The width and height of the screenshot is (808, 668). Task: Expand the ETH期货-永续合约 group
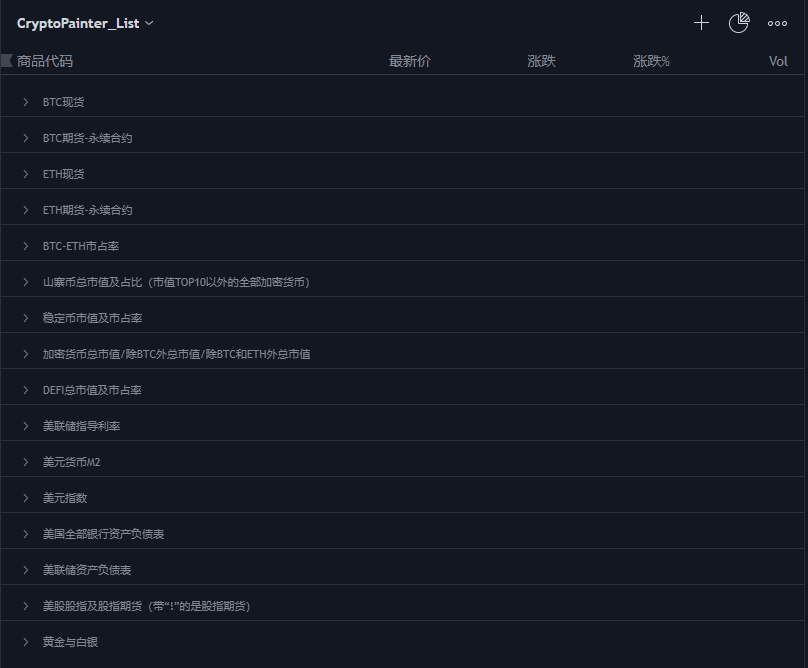(26, 210)
